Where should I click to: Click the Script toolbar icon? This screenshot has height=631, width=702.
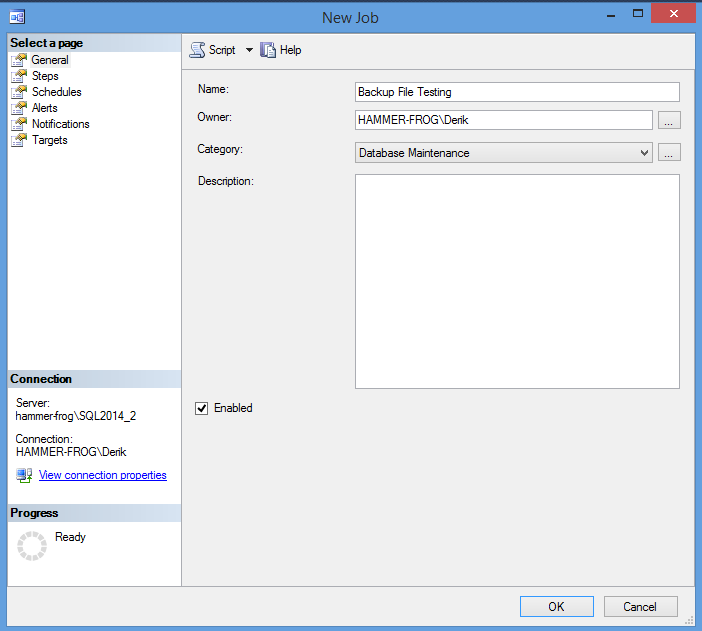pos(197,50)
